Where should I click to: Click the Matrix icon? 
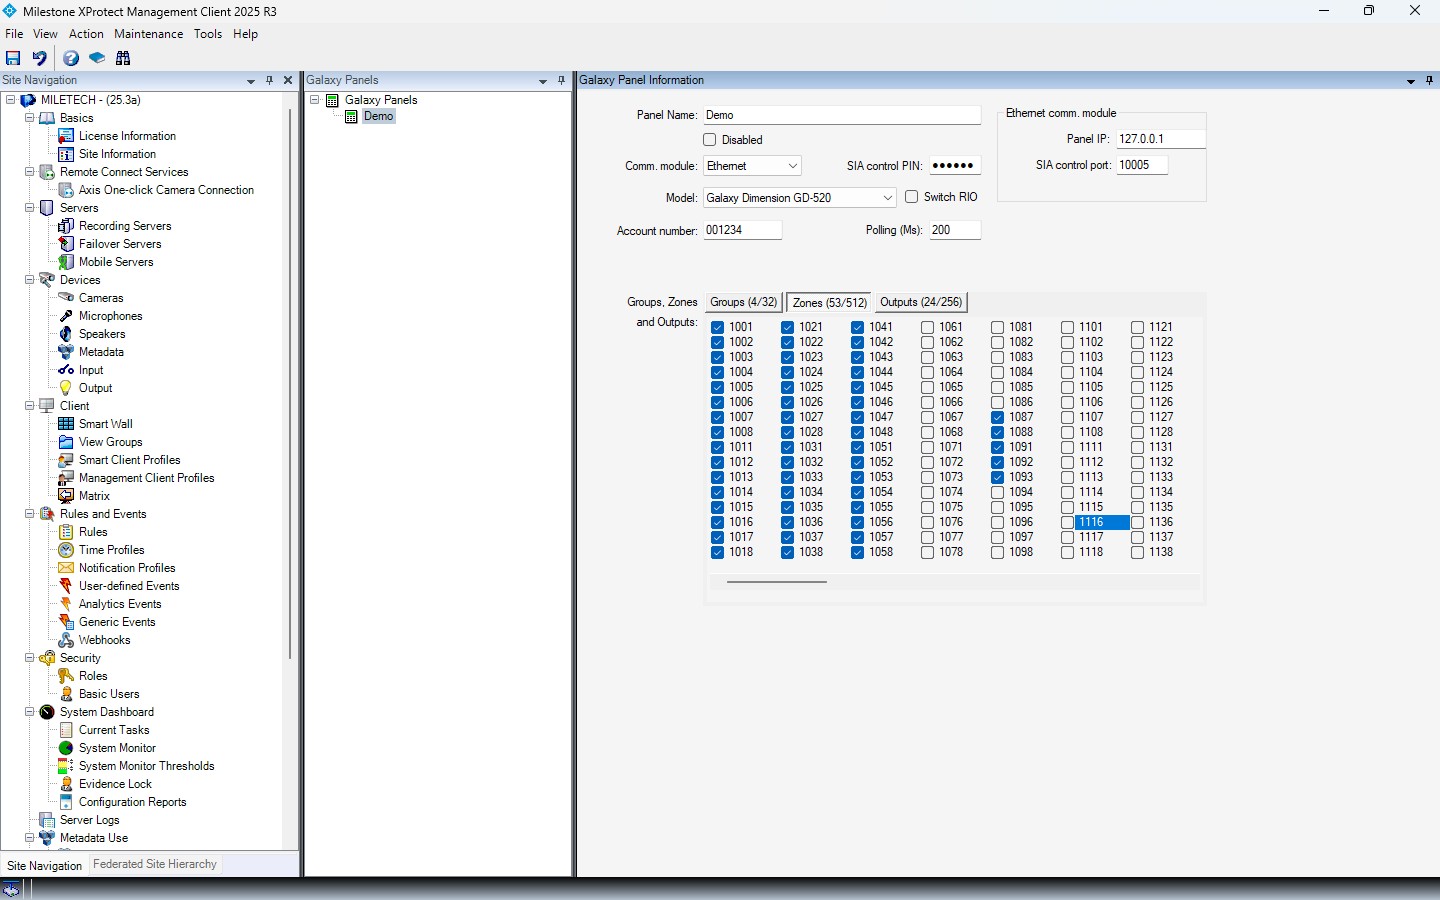point(66,496)
